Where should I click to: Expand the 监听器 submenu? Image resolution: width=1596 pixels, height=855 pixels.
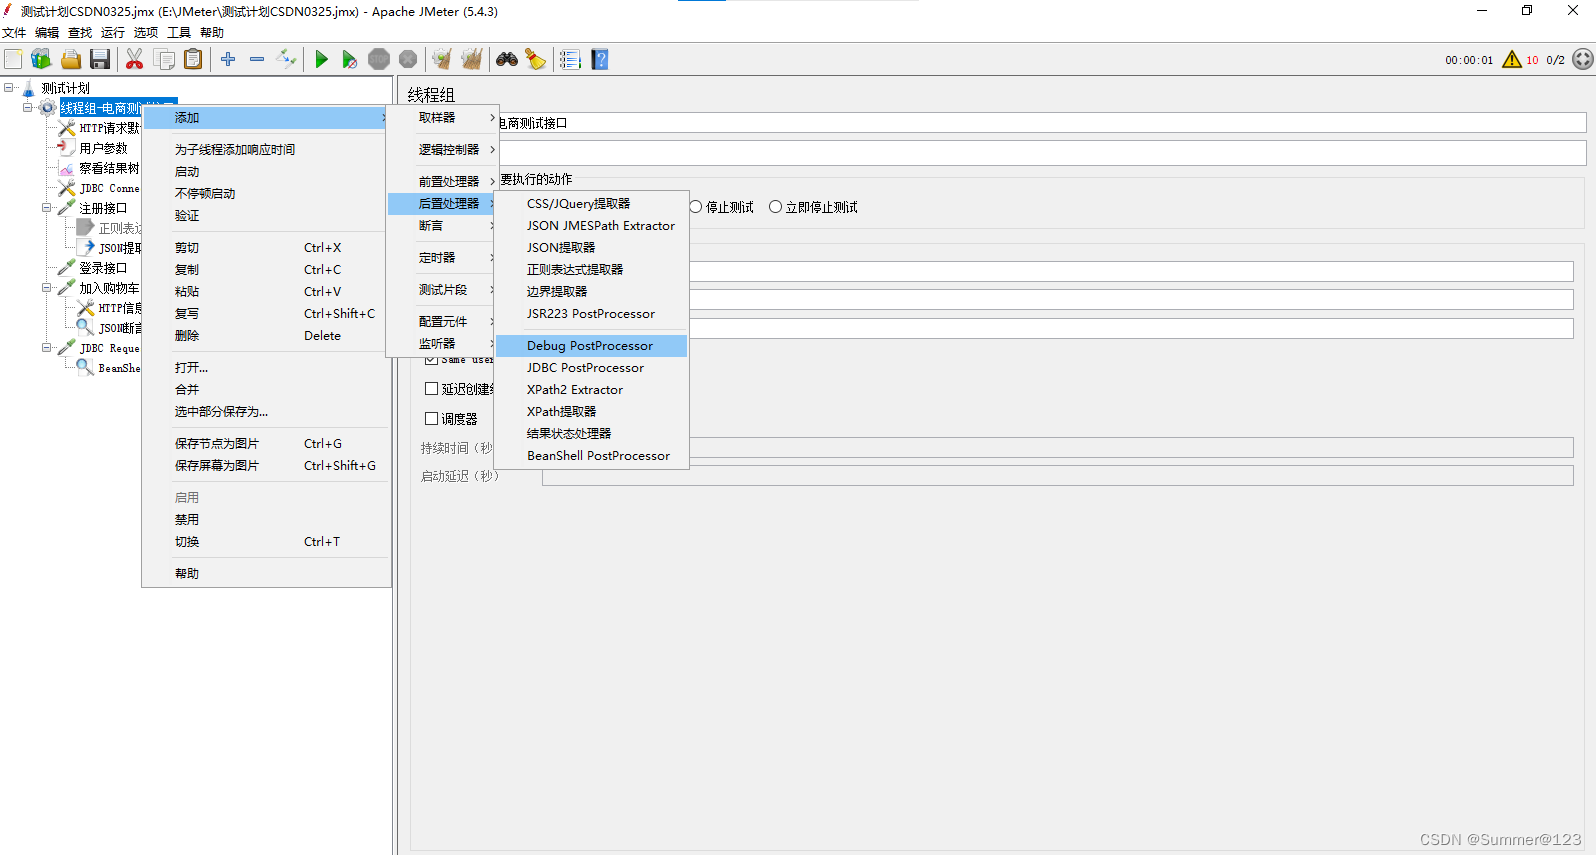click(x=443, y=344)
